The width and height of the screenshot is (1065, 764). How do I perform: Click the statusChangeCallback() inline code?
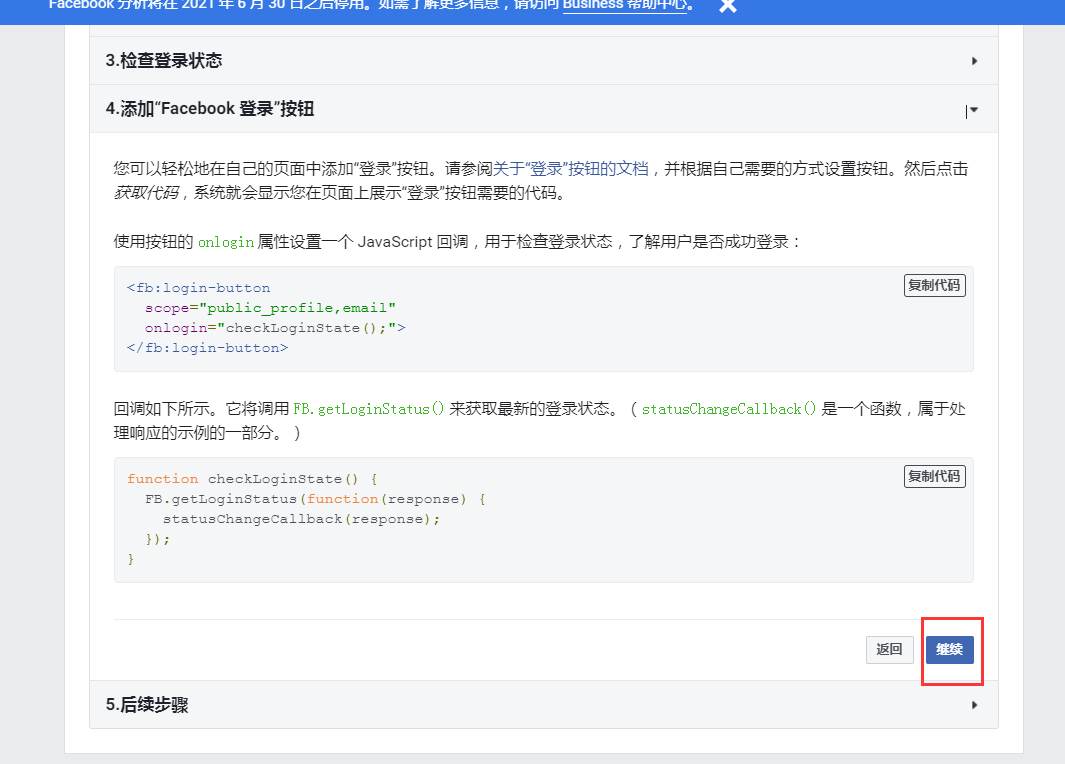point(729,409)
